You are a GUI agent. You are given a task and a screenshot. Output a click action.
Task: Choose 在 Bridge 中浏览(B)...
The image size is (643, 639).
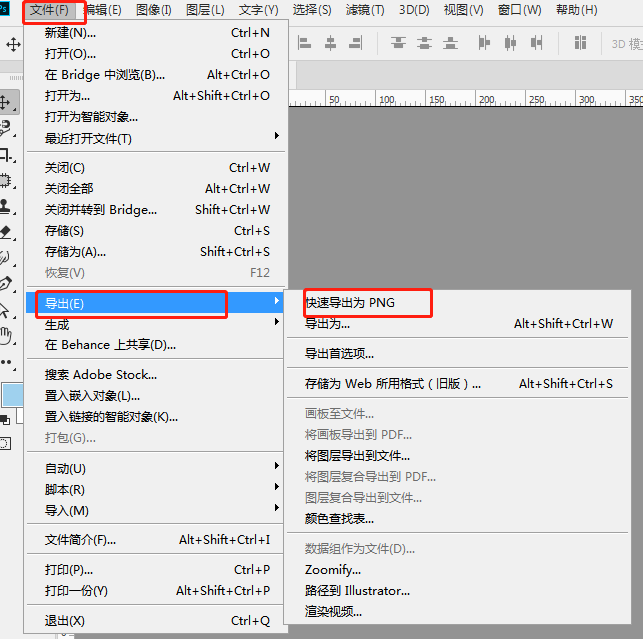[x=155, y=75]
